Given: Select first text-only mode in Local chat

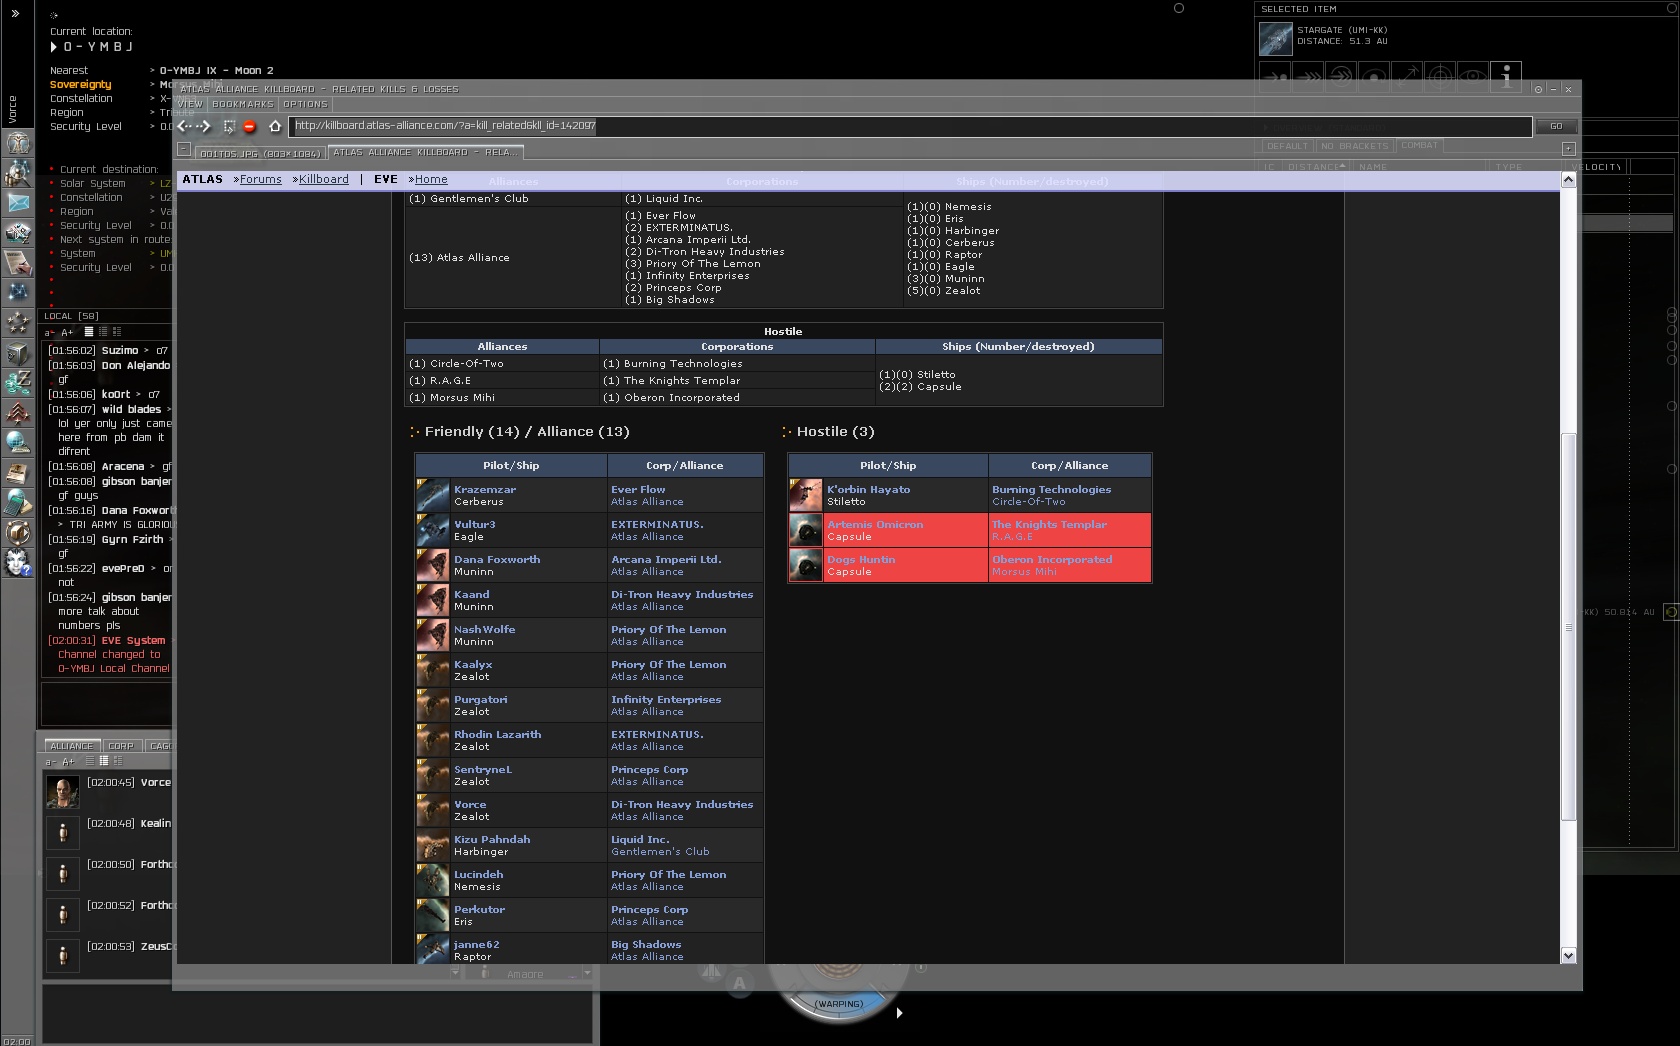Looking at the screenshot, I should (x=89, y=332).
